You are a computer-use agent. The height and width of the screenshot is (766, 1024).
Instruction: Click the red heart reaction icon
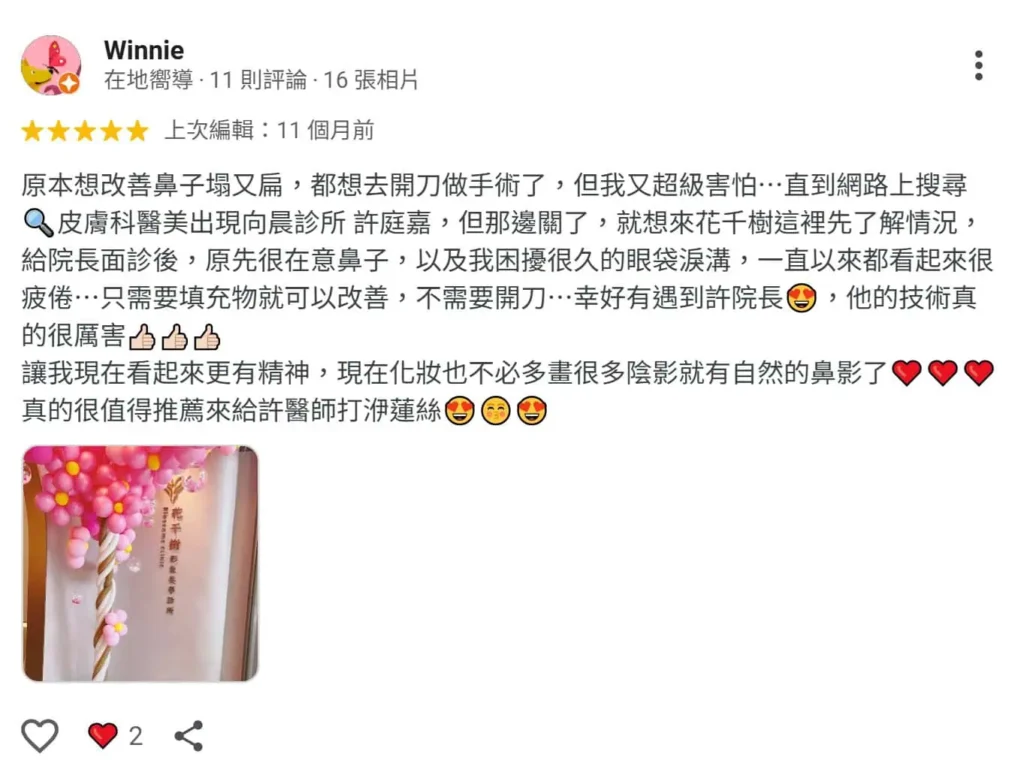tap(103, 736)
